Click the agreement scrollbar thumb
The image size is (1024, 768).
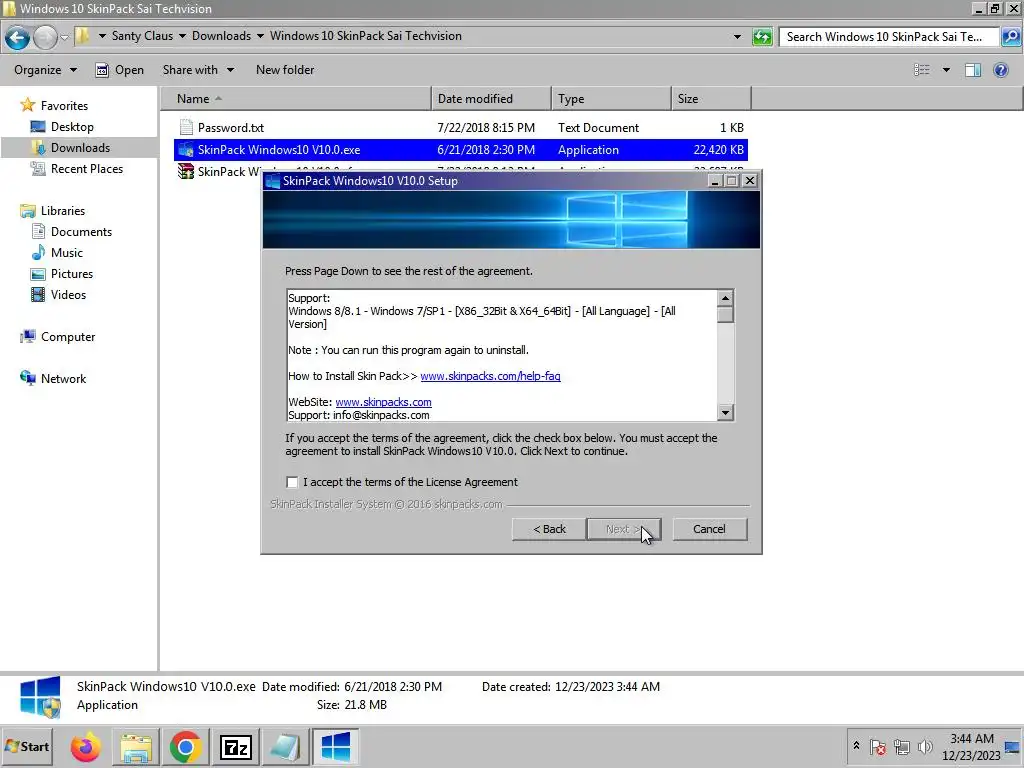(x=725, y=315)
